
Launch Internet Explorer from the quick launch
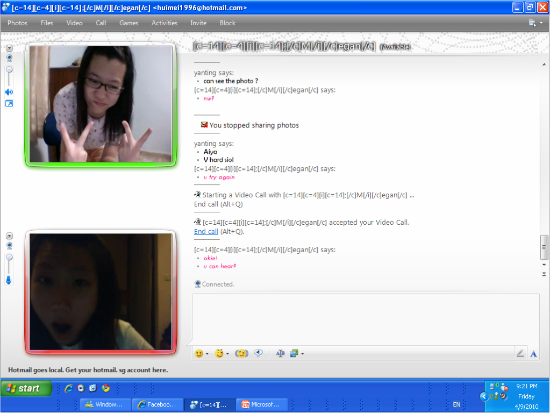click(x=68, y=388)
